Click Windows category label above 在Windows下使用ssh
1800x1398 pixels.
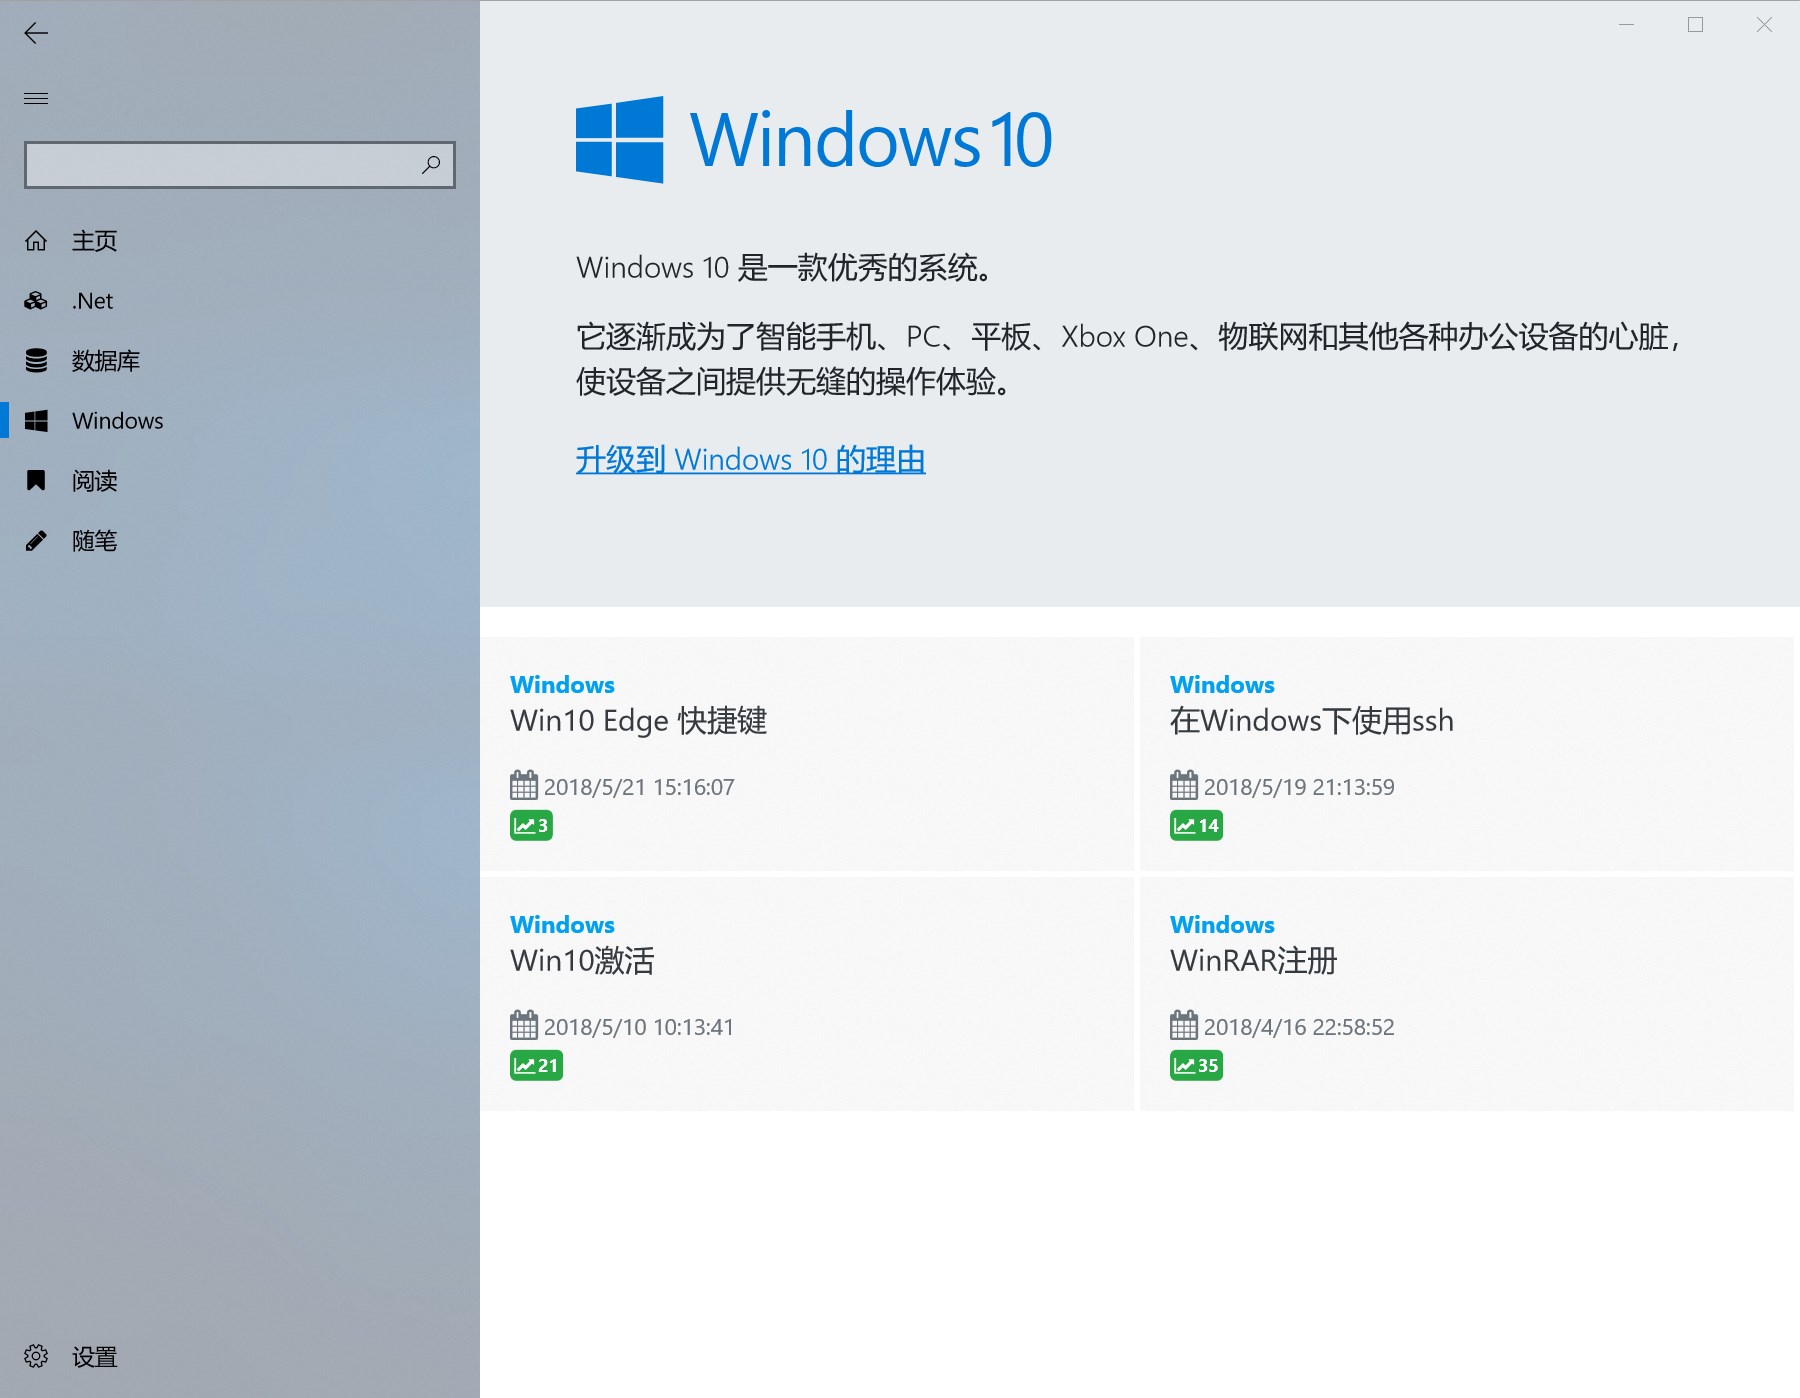click(1222, 685)
